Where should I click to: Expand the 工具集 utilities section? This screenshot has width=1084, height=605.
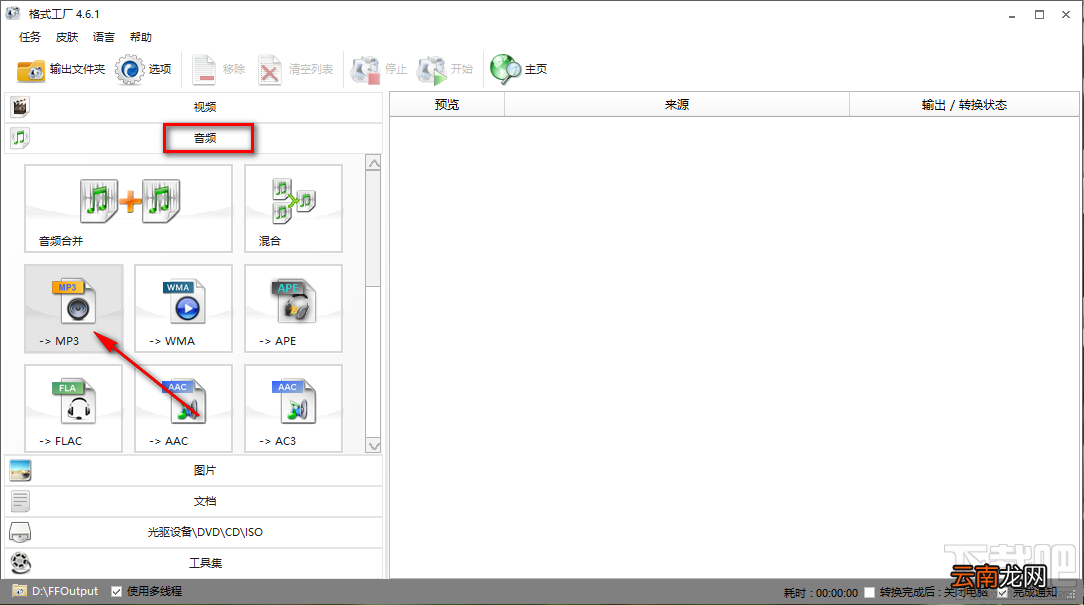coord(194,563)
